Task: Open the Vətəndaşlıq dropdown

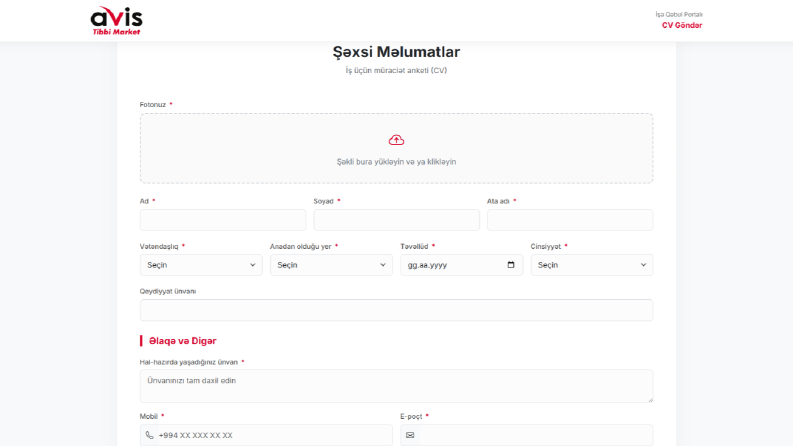Action: [201, 265]
